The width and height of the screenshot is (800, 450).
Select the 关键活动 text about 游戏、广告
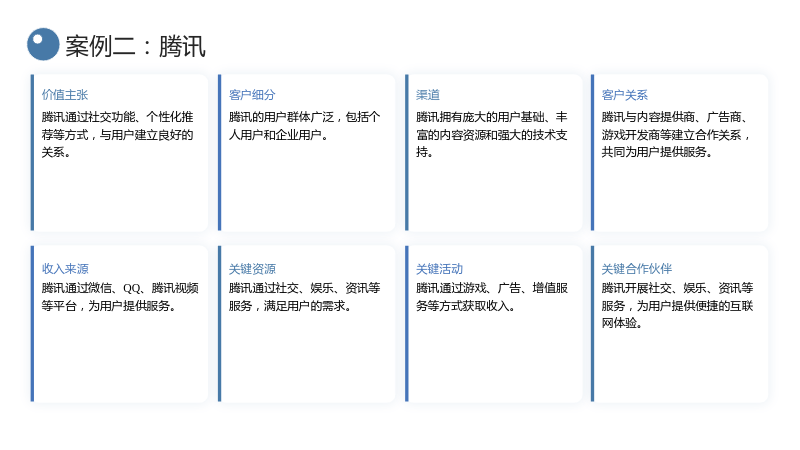coord(492,297)
